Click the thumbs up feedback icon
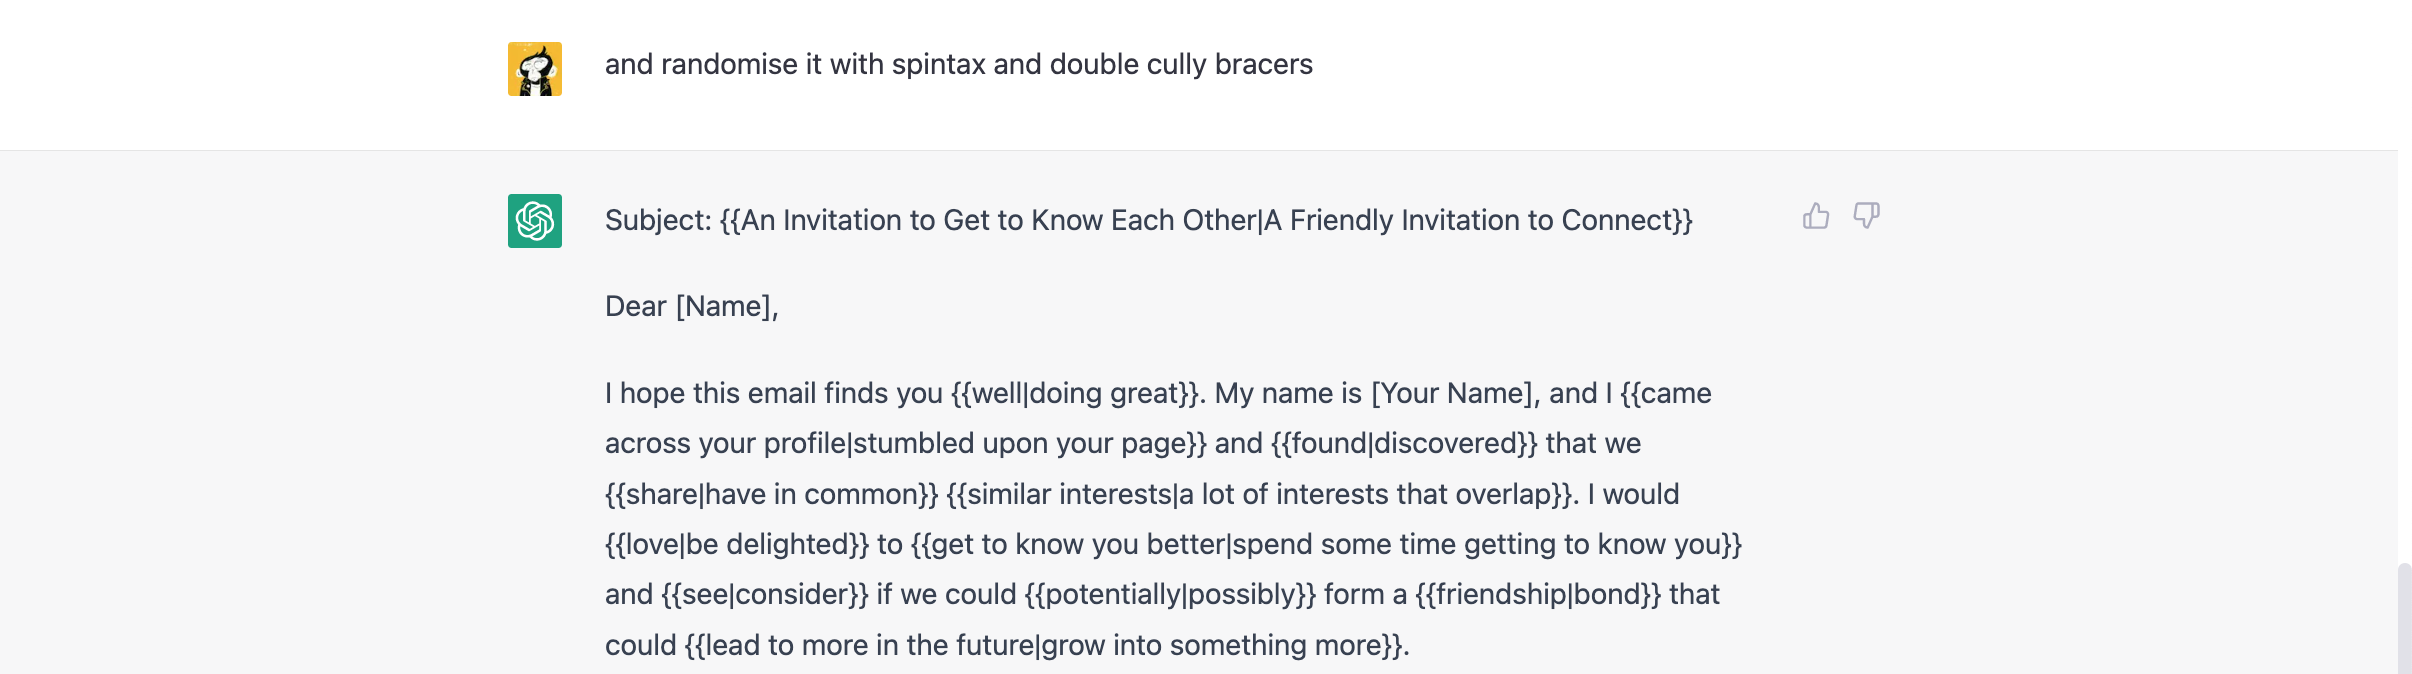Viewport: 2412px width, 674px height. pyautogui.click(x=1816, y=216)
